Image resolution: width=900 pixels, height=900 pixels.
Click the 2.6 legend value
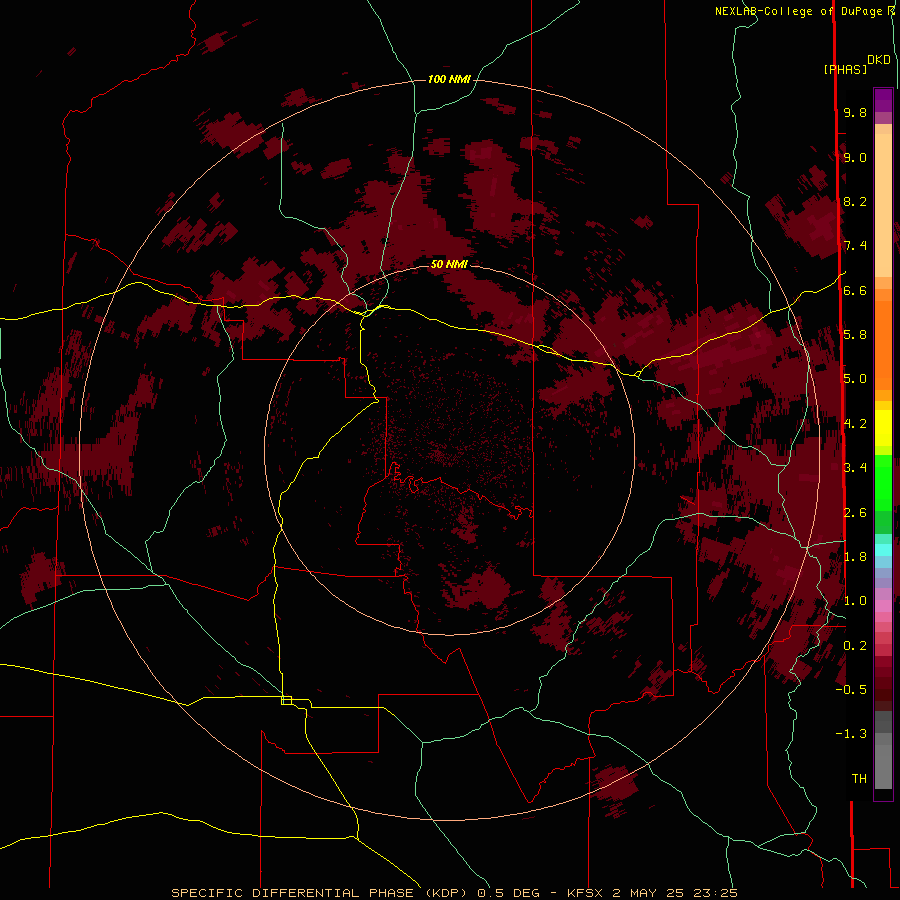click(855, 512)
